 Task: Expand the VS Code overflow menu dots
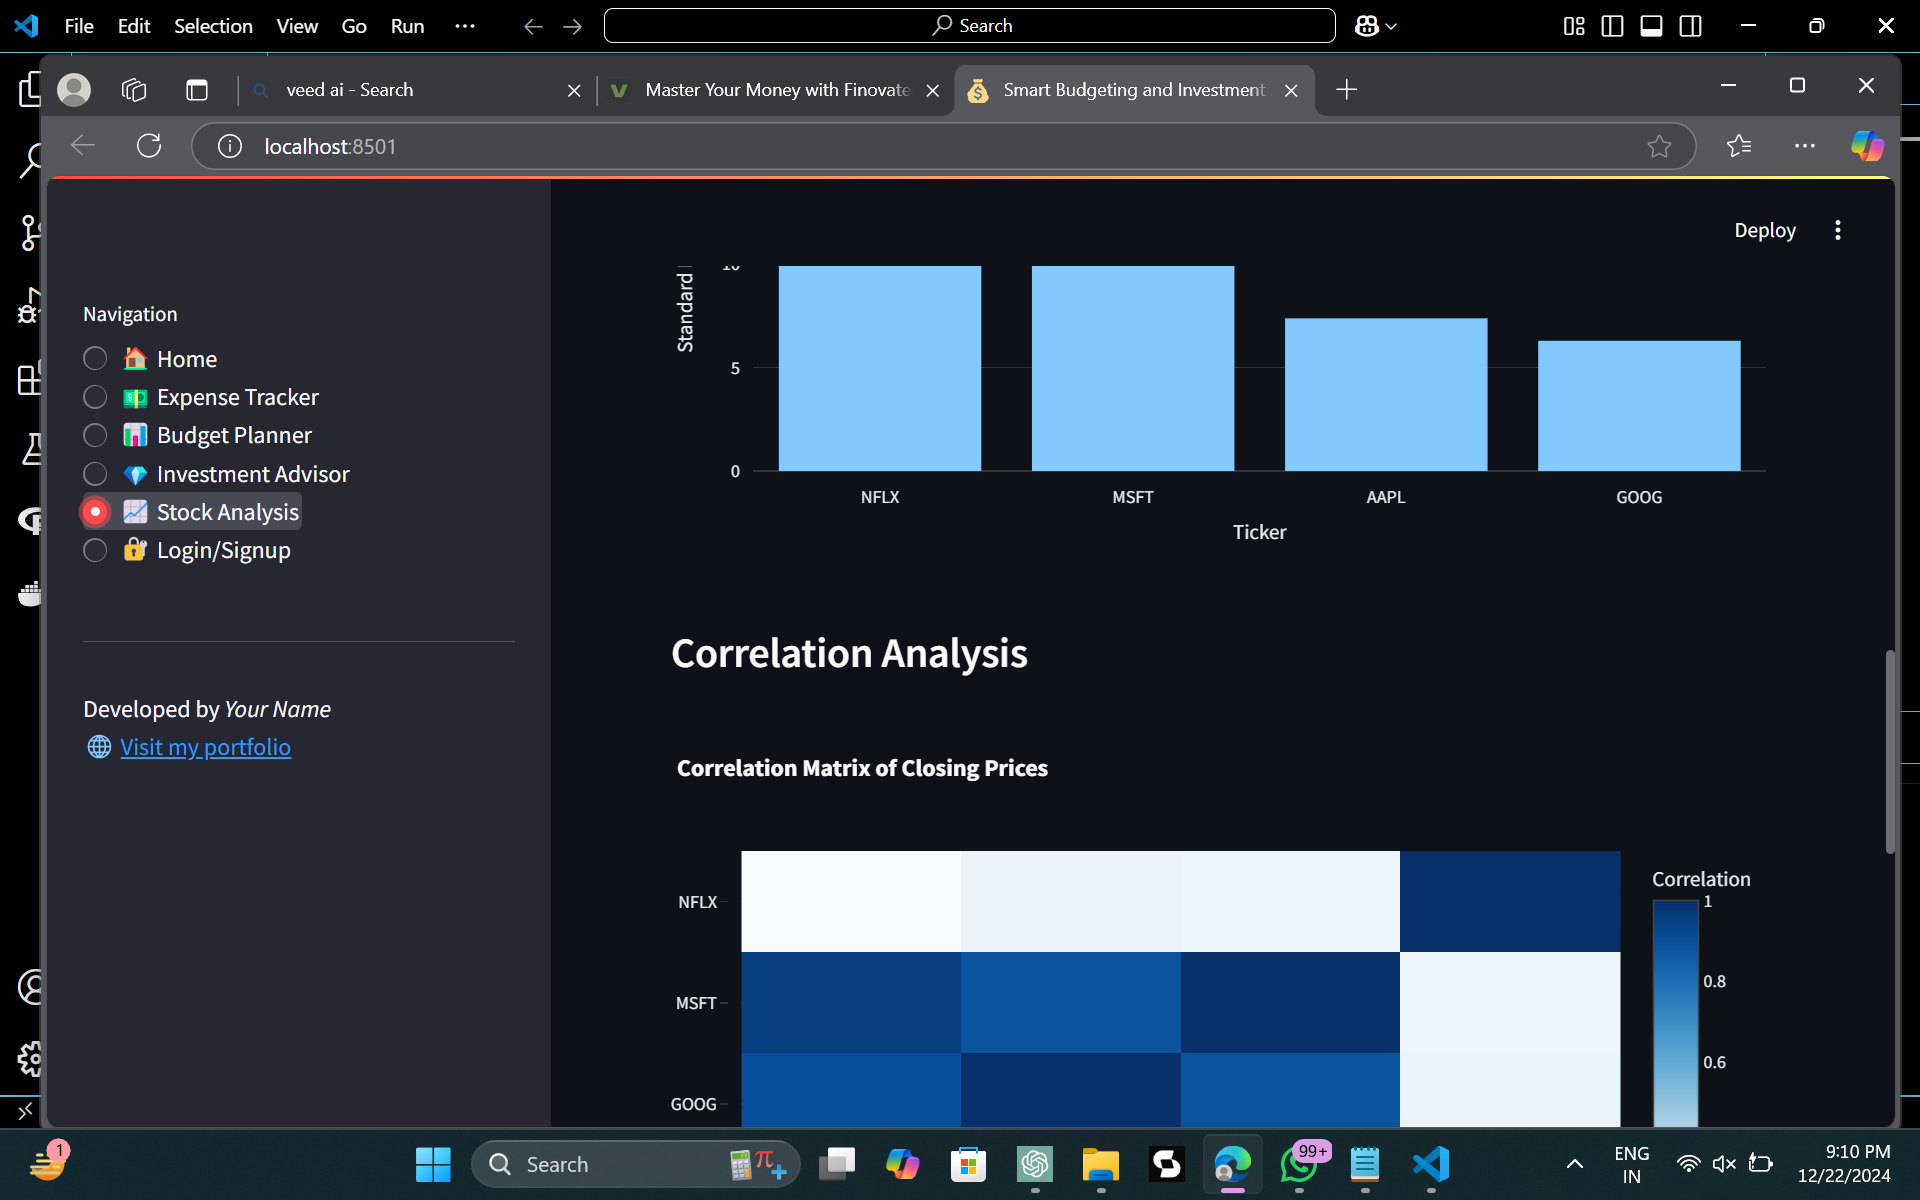[x=465, y=26]
